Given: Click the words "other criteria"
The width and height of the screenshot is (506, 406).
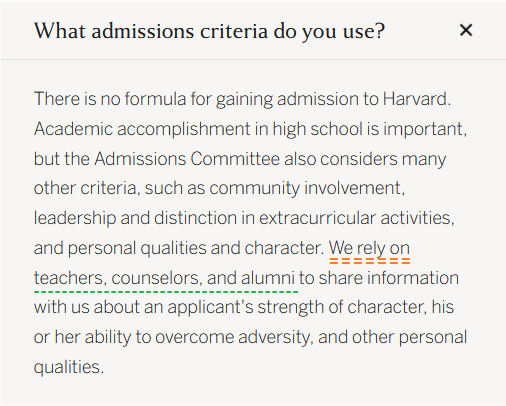Looking at the screenshot, I should 87,188.
